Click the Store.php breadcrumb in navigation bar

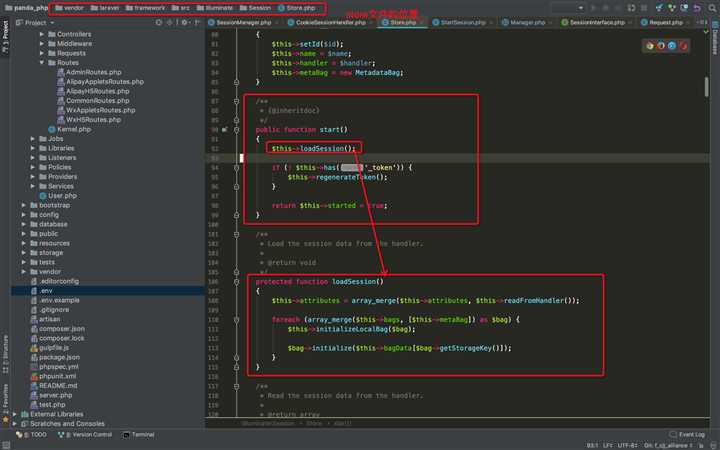tap(297, 8)
